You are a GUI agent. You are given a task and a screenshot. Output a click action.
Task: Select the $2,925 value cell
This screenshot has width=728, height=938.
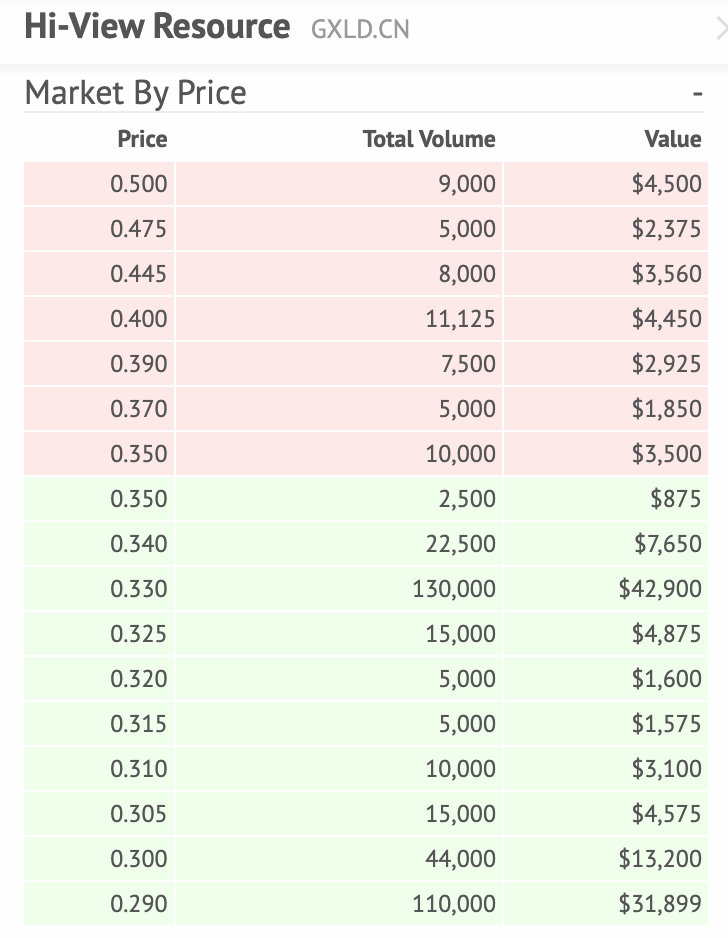(x=666, y=364)
